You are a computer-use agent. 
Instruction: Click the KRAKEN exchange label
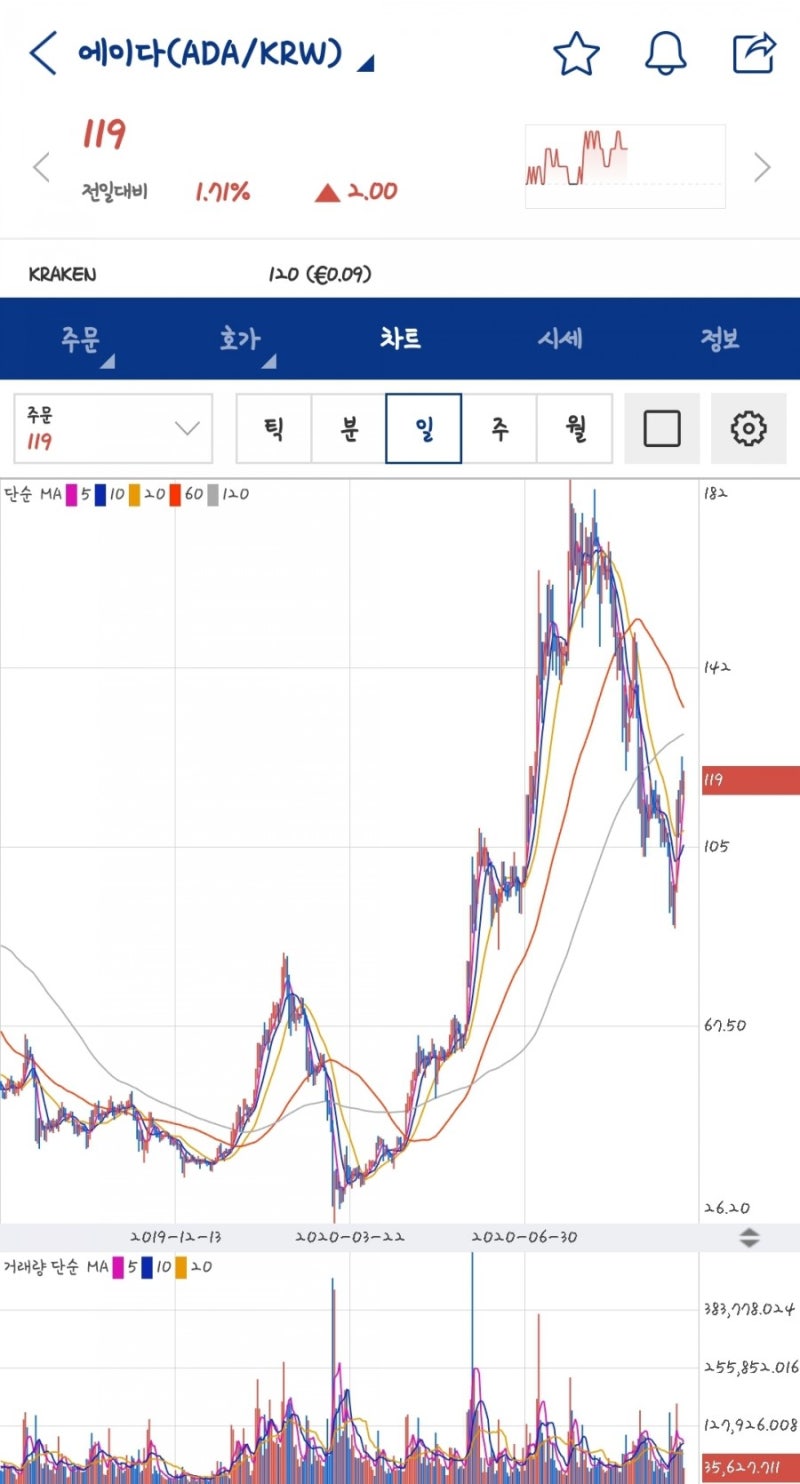pyautogui.click(x=63, y=274)
